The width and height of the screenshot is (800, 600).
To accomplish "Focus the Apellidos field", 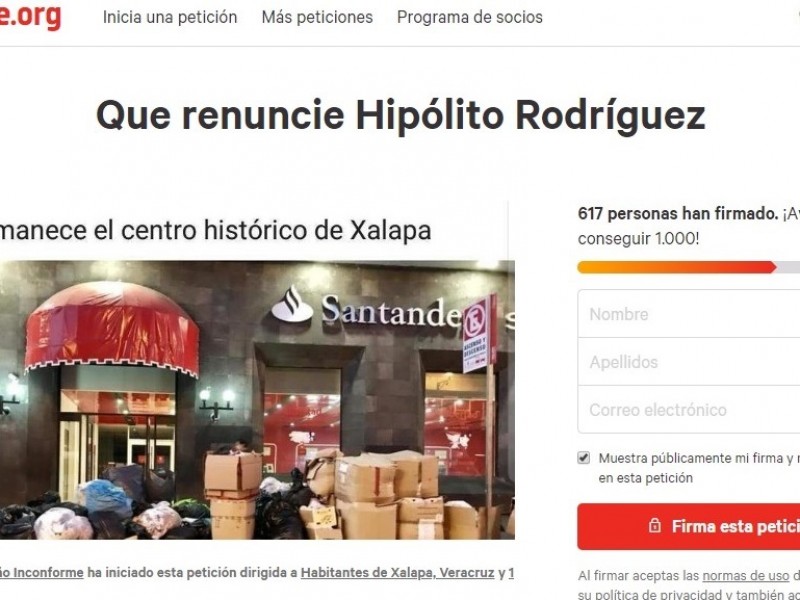I will tap(689, 362).
